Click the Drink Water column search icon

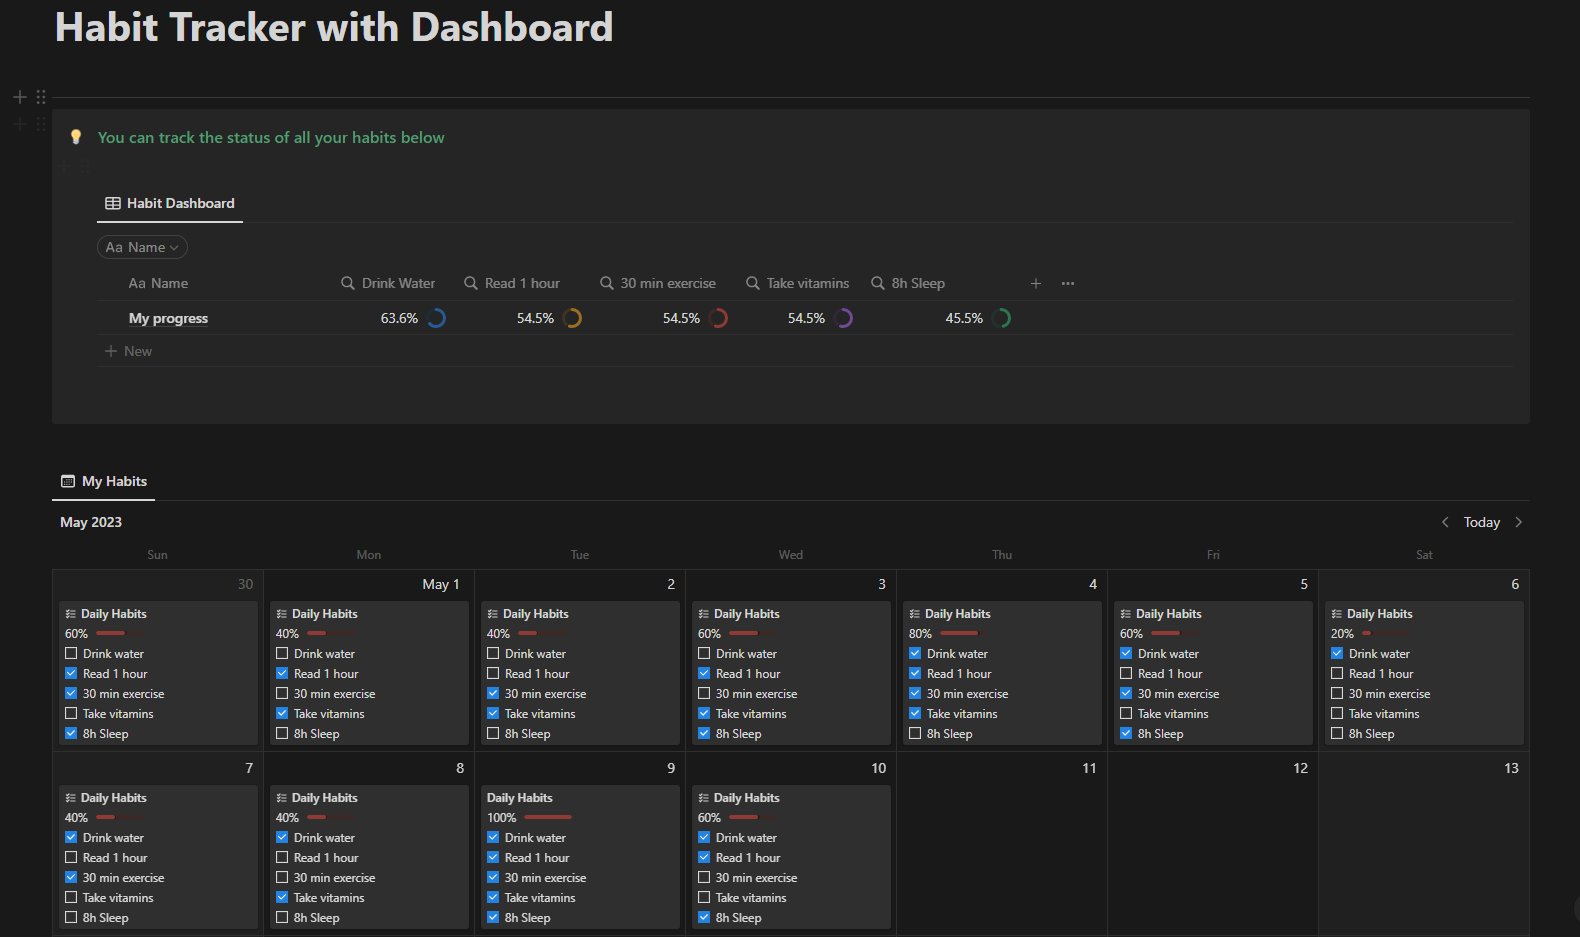[348, 283]
